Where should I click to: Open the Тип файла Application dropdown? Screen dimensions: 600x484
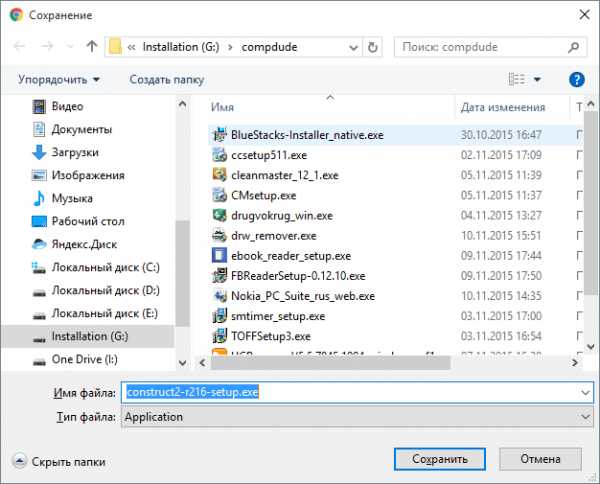(357, 417)
